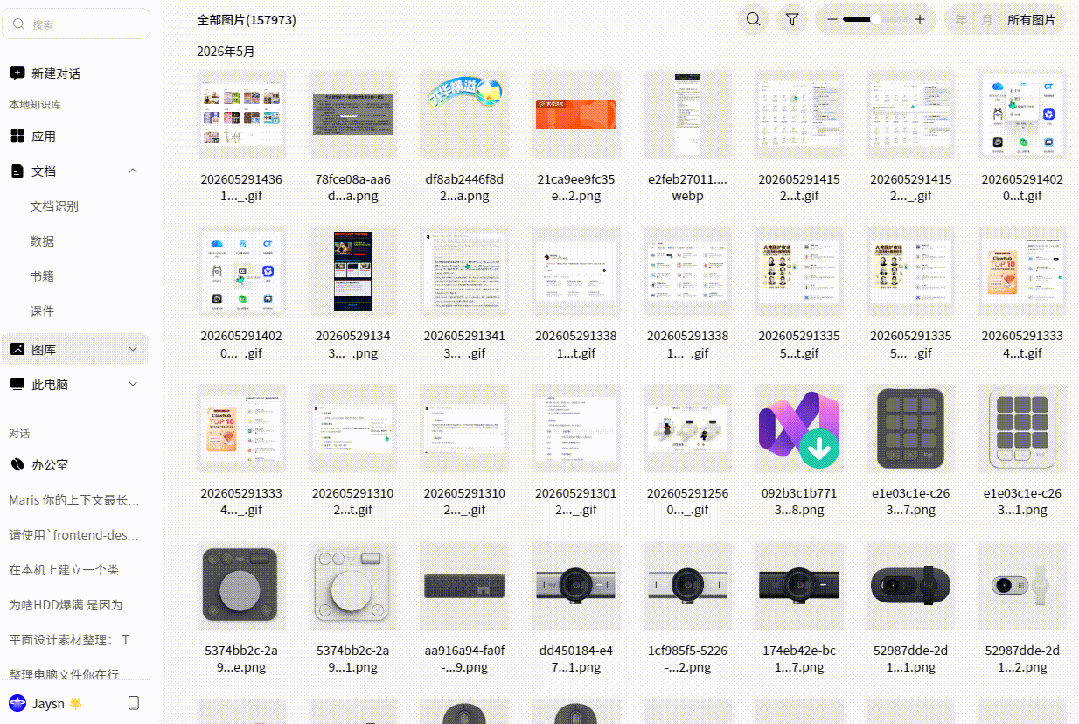Open purple installer icon 092b3c1b771 3...8.png

(799, 428)
